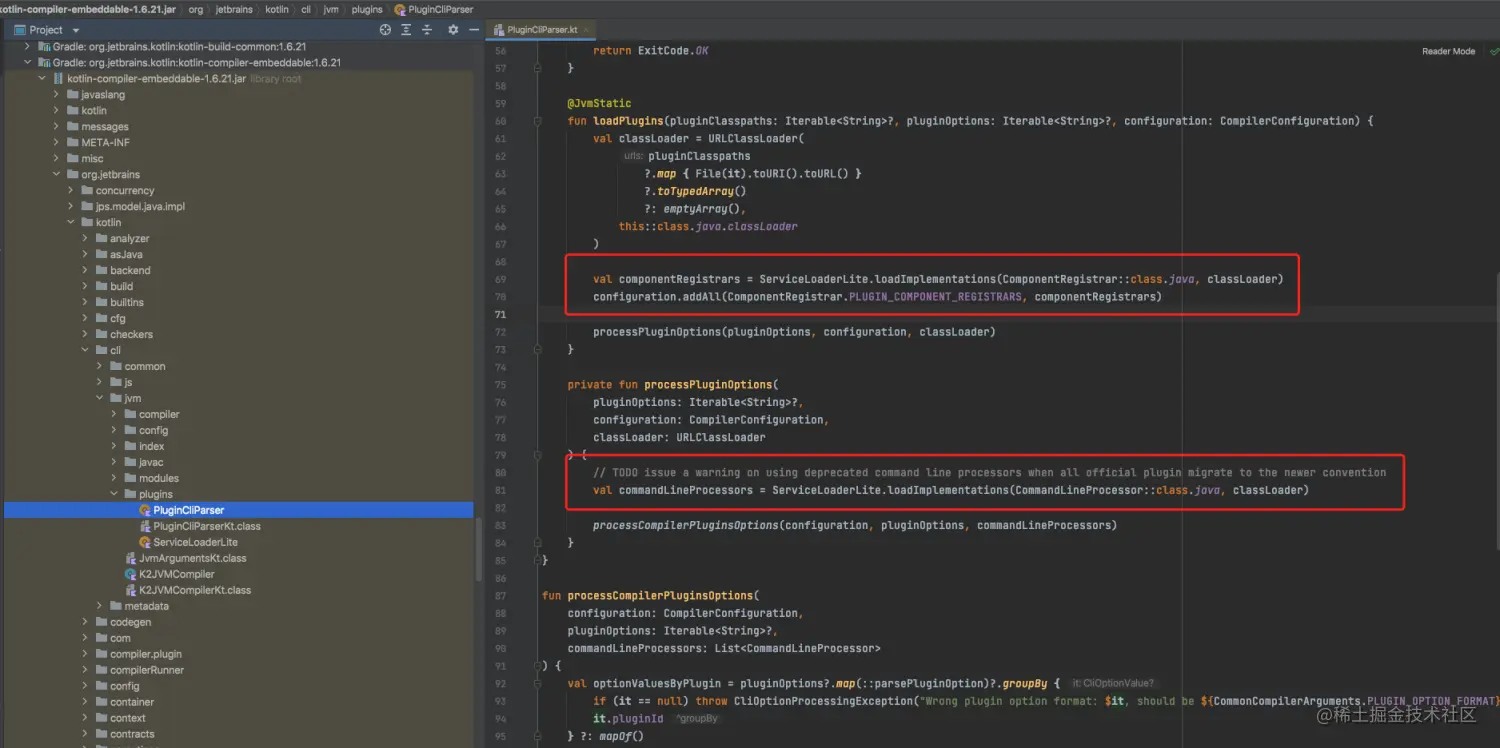Click the ServiceLoaderLite class icon in tree
Screen dimensions: 1500x748
pos(145,542)
